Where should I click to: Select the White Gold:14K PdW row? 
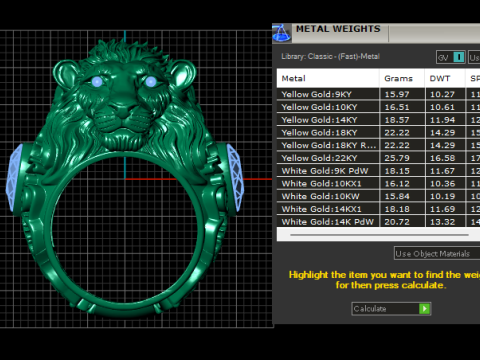[378, 222]
